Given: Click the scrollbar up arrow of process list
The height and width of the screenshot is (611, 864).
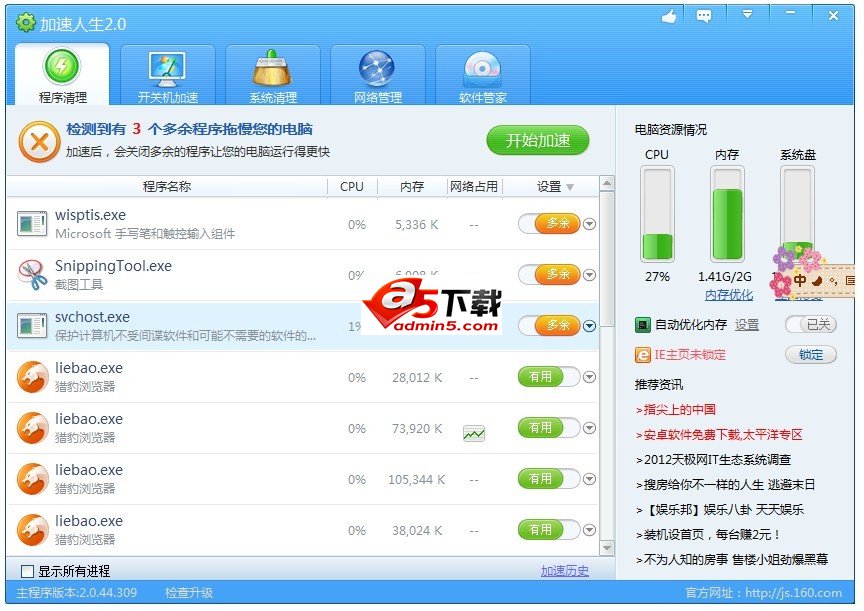Looking at the screenshot, I should tap(607, 183).
